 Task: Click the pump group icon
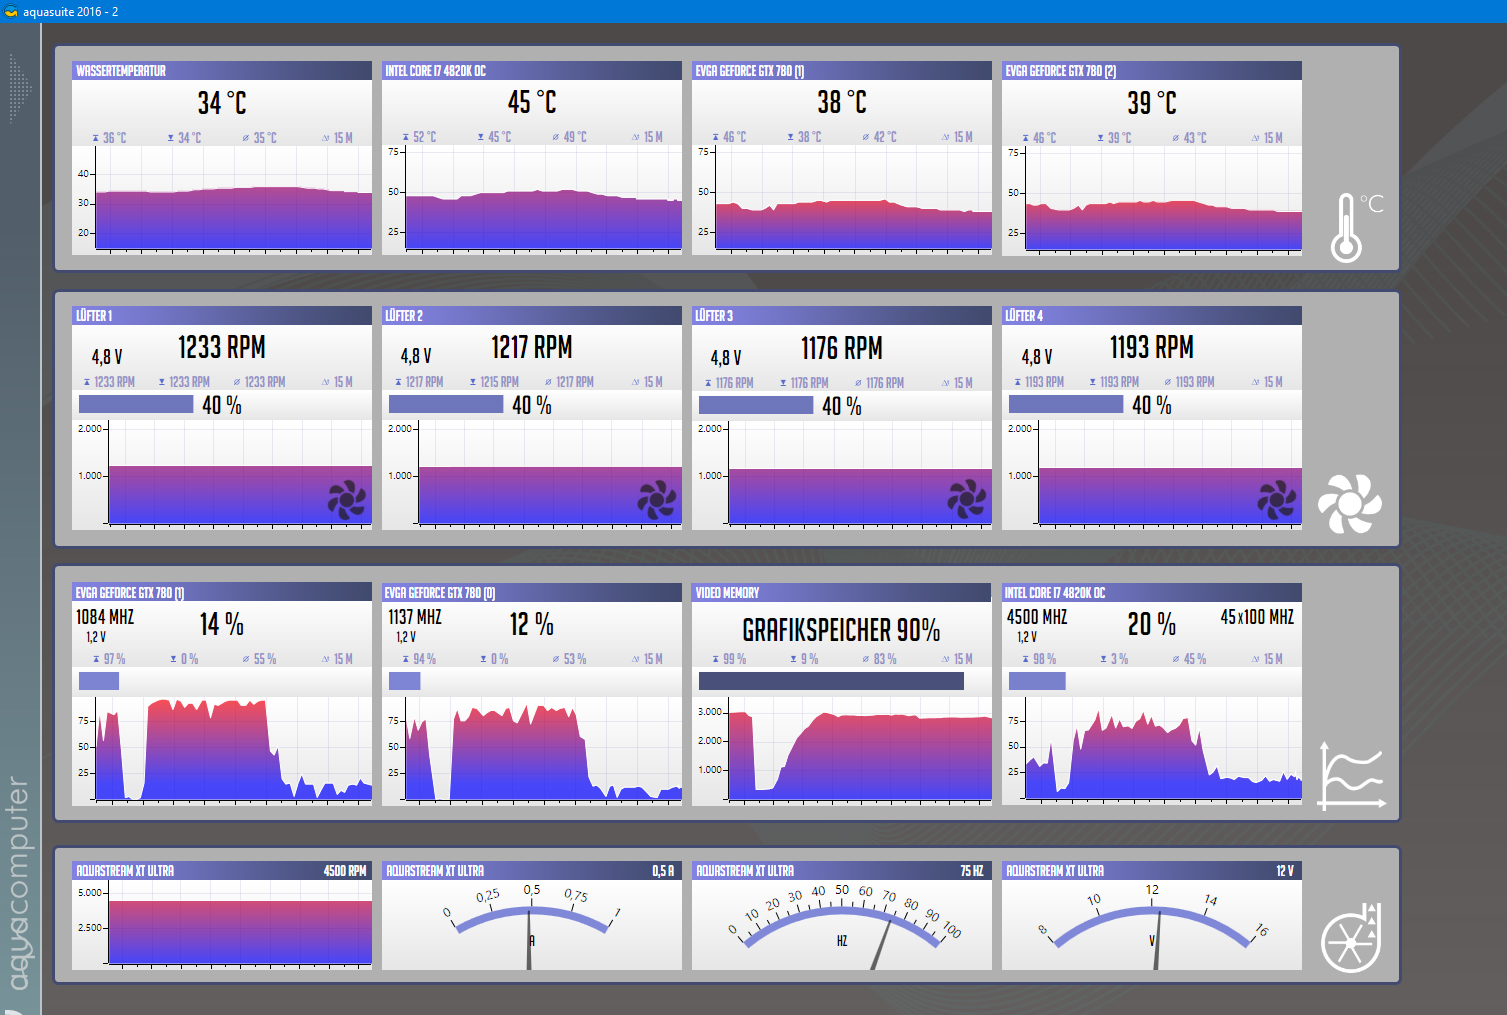[1351, 937]
